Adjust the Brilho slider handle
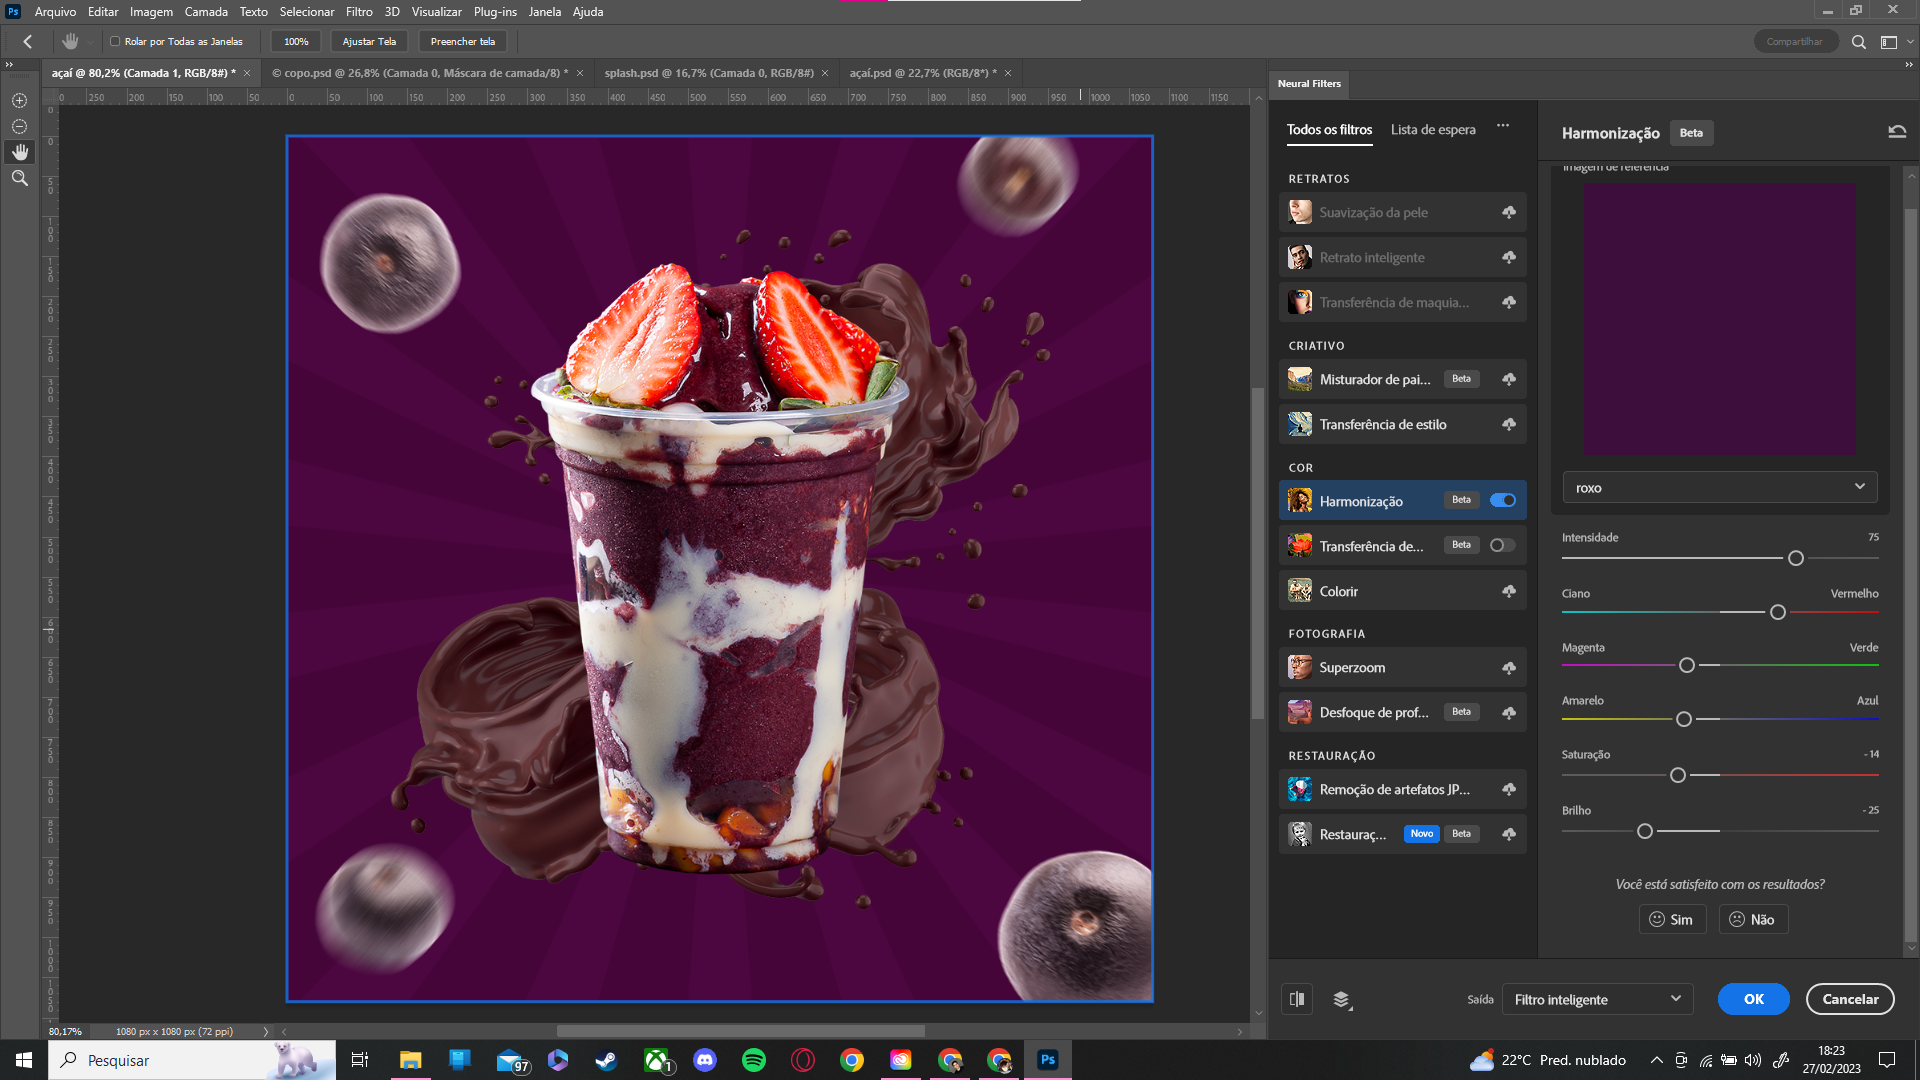The width and height of the screenshot is (1920, 1080). point(1645,831)
